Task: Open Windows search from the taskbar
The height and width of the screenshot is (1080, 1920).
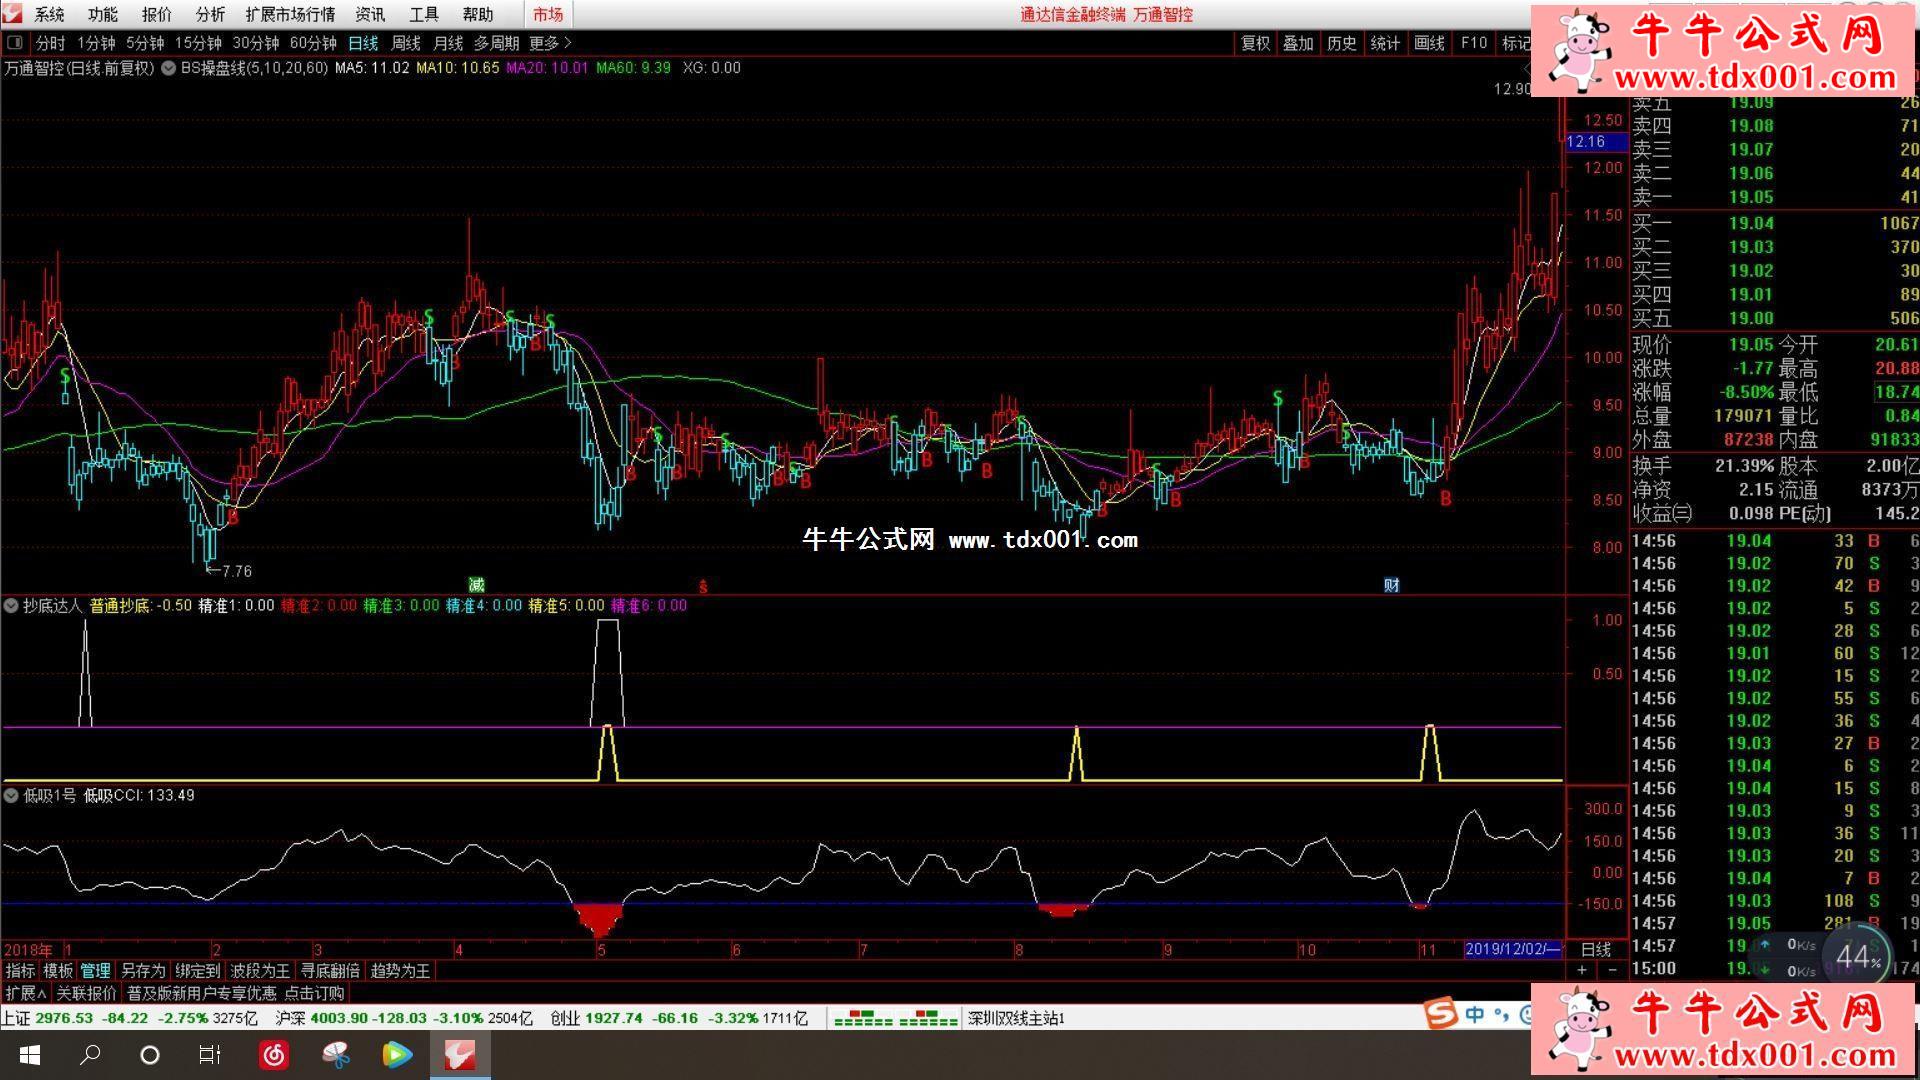Action: tap(90, 1055)
